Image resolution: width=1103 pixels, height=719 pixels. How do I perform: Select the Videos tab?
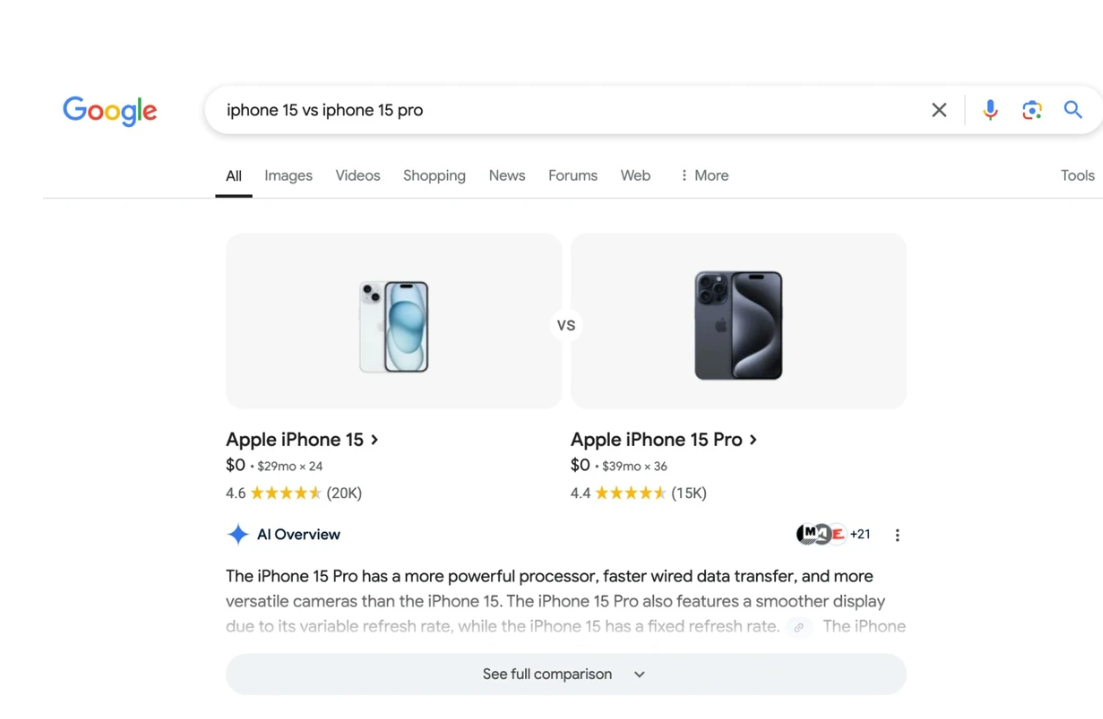coord(357,175)
